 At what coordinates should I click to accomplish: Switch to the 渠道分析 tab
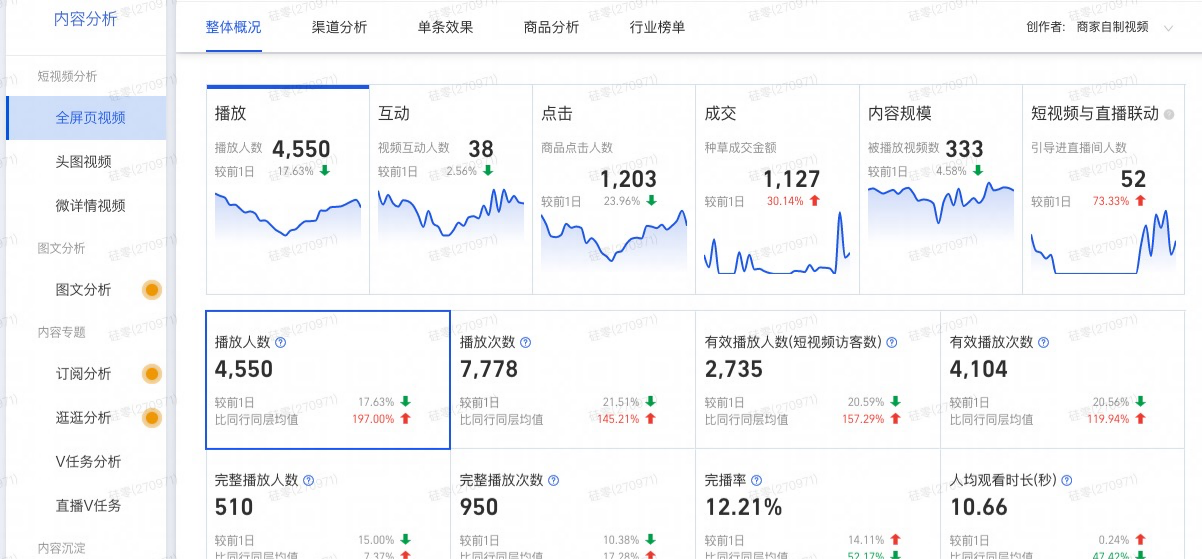[x=340, y=27]
